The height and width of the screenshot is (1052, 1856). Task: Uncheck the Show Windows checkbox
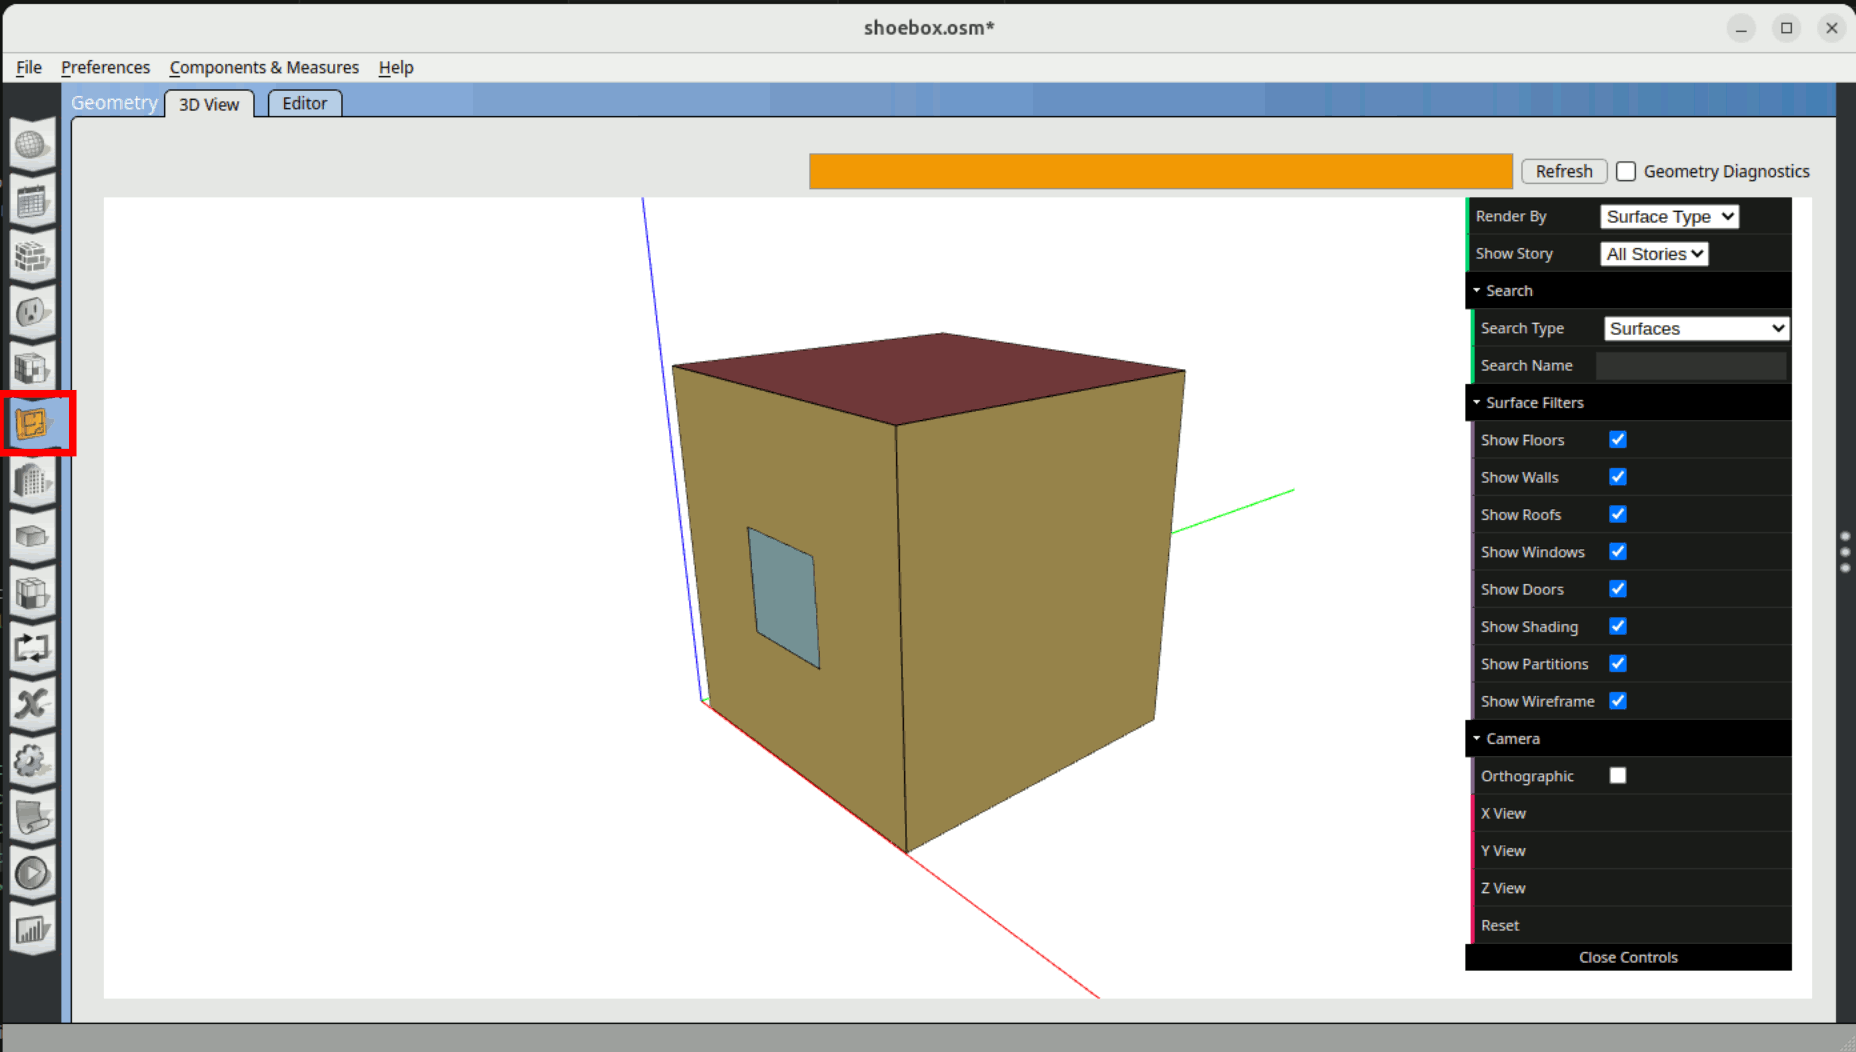click(1617, 552)
